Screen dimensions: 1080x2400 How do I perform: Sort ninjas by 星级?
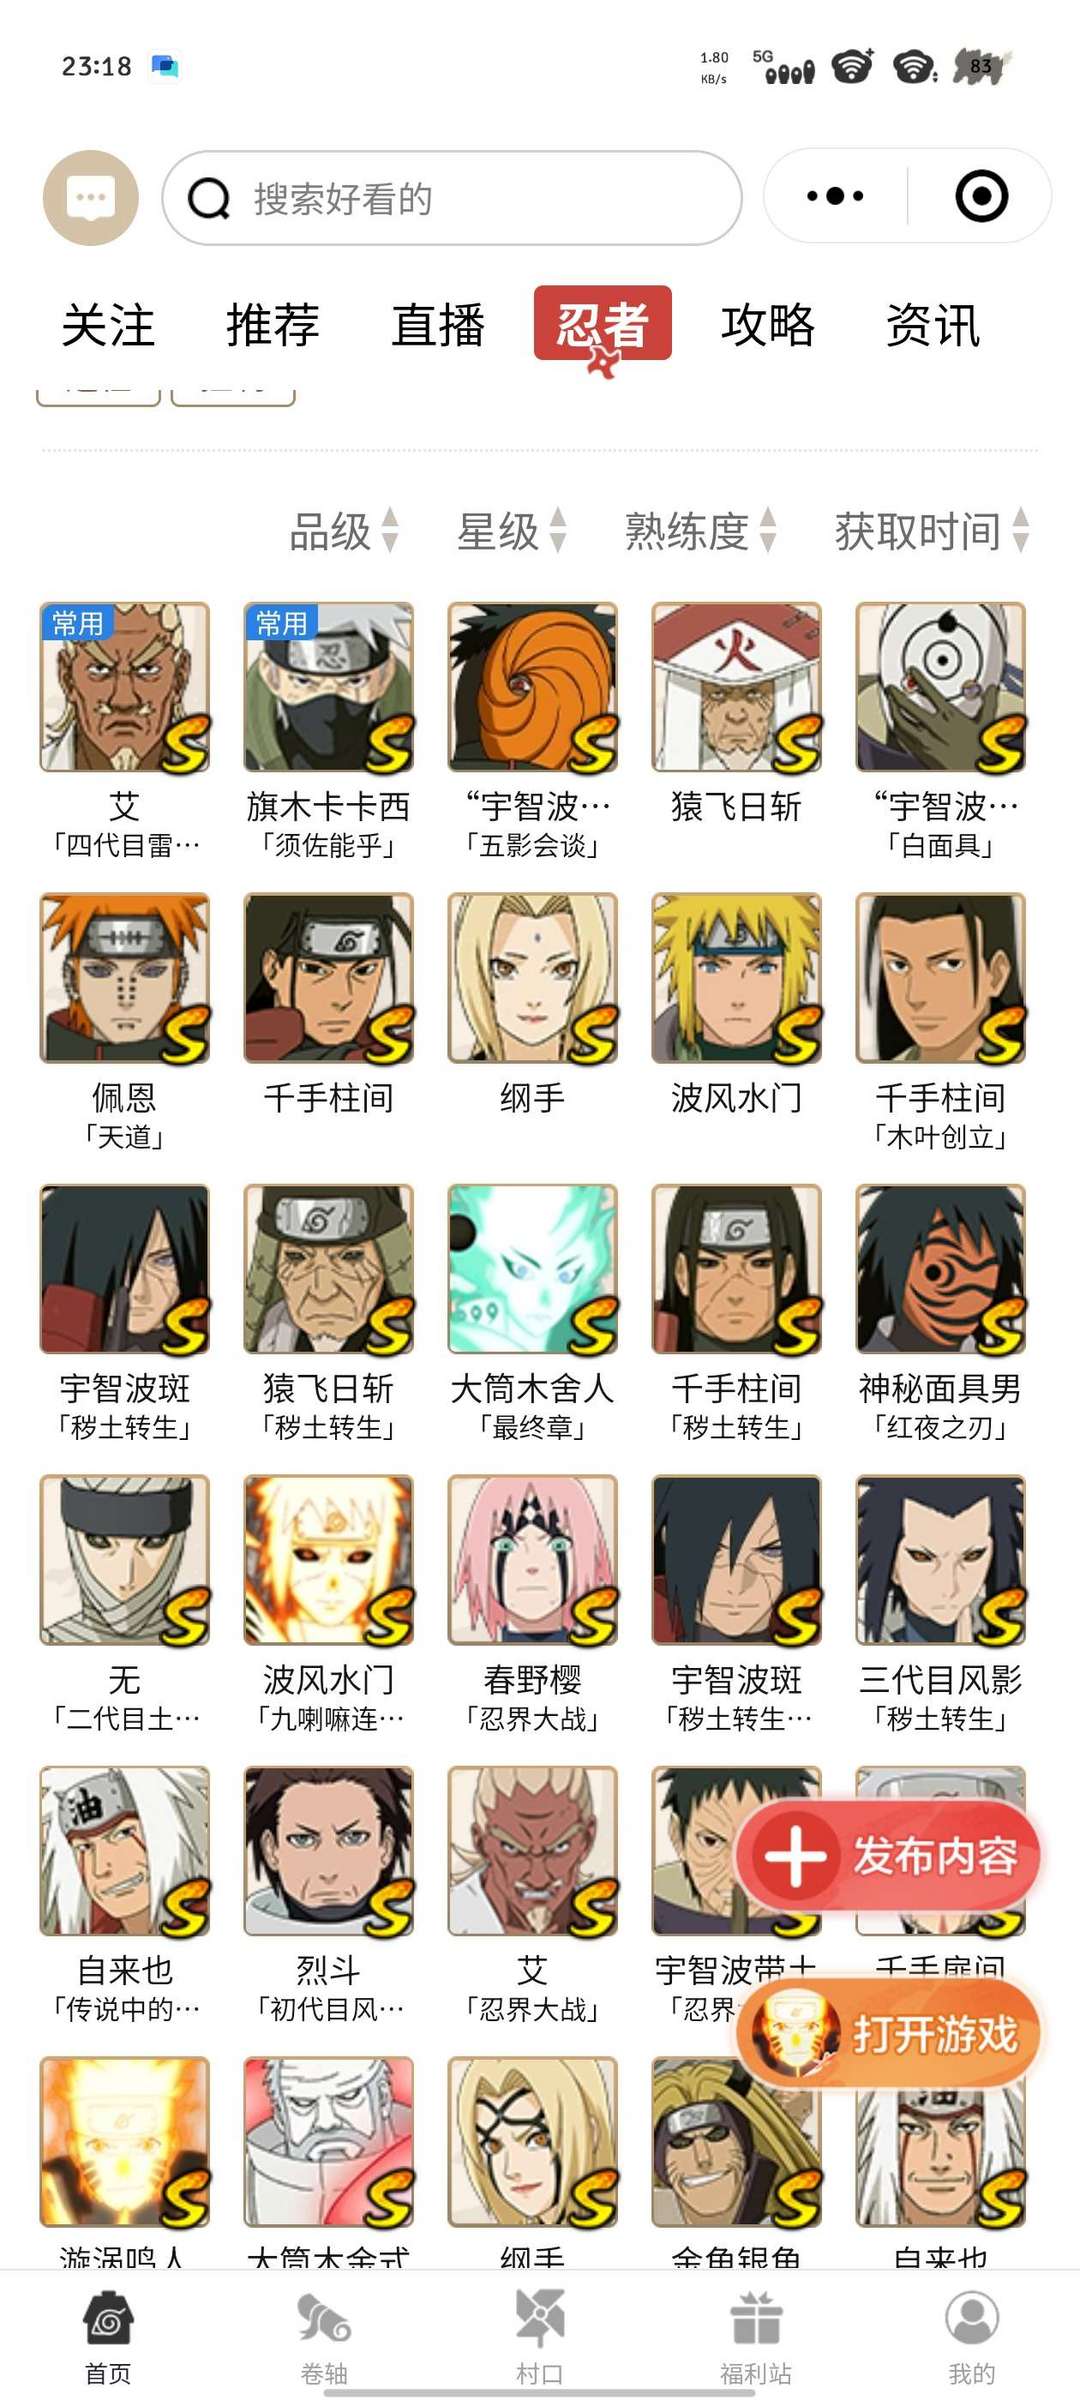[512, 531]
